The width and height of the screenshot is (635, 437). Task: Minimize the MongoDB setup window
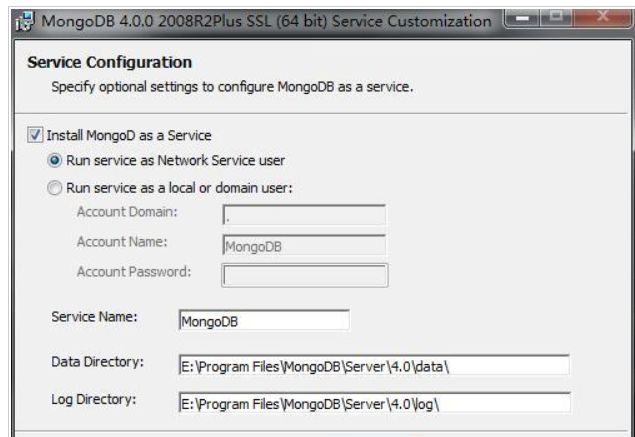523,18
